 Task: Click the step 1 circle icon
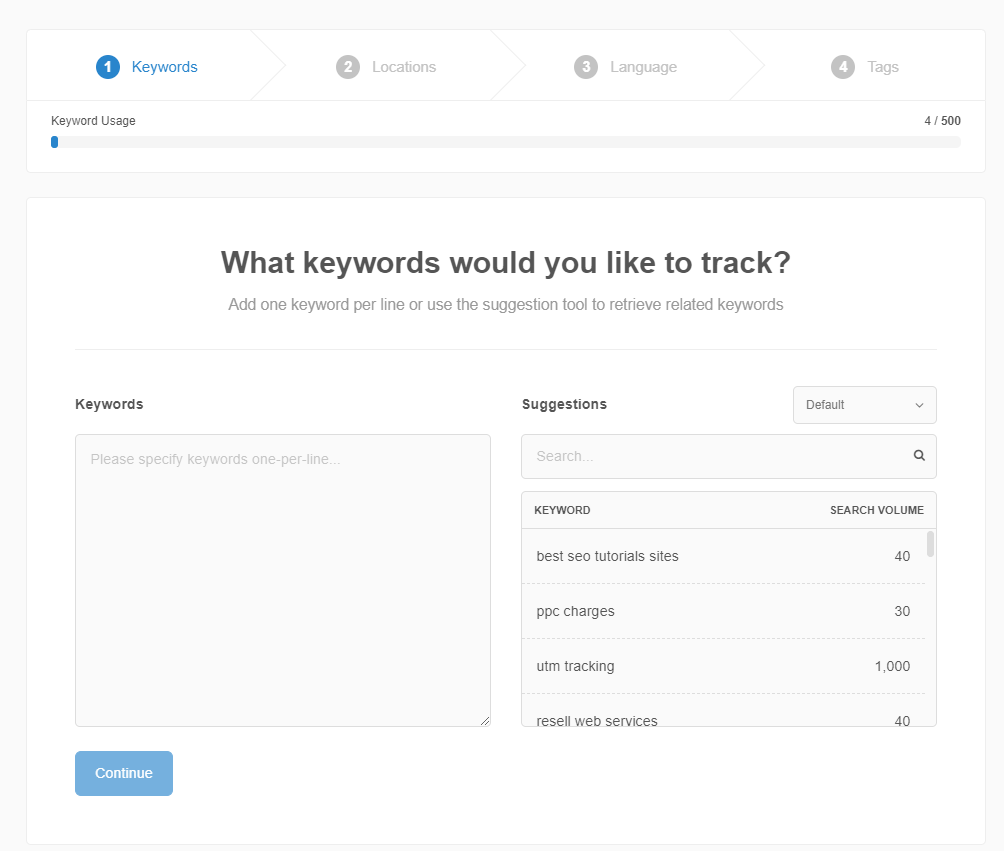point(108,67)
